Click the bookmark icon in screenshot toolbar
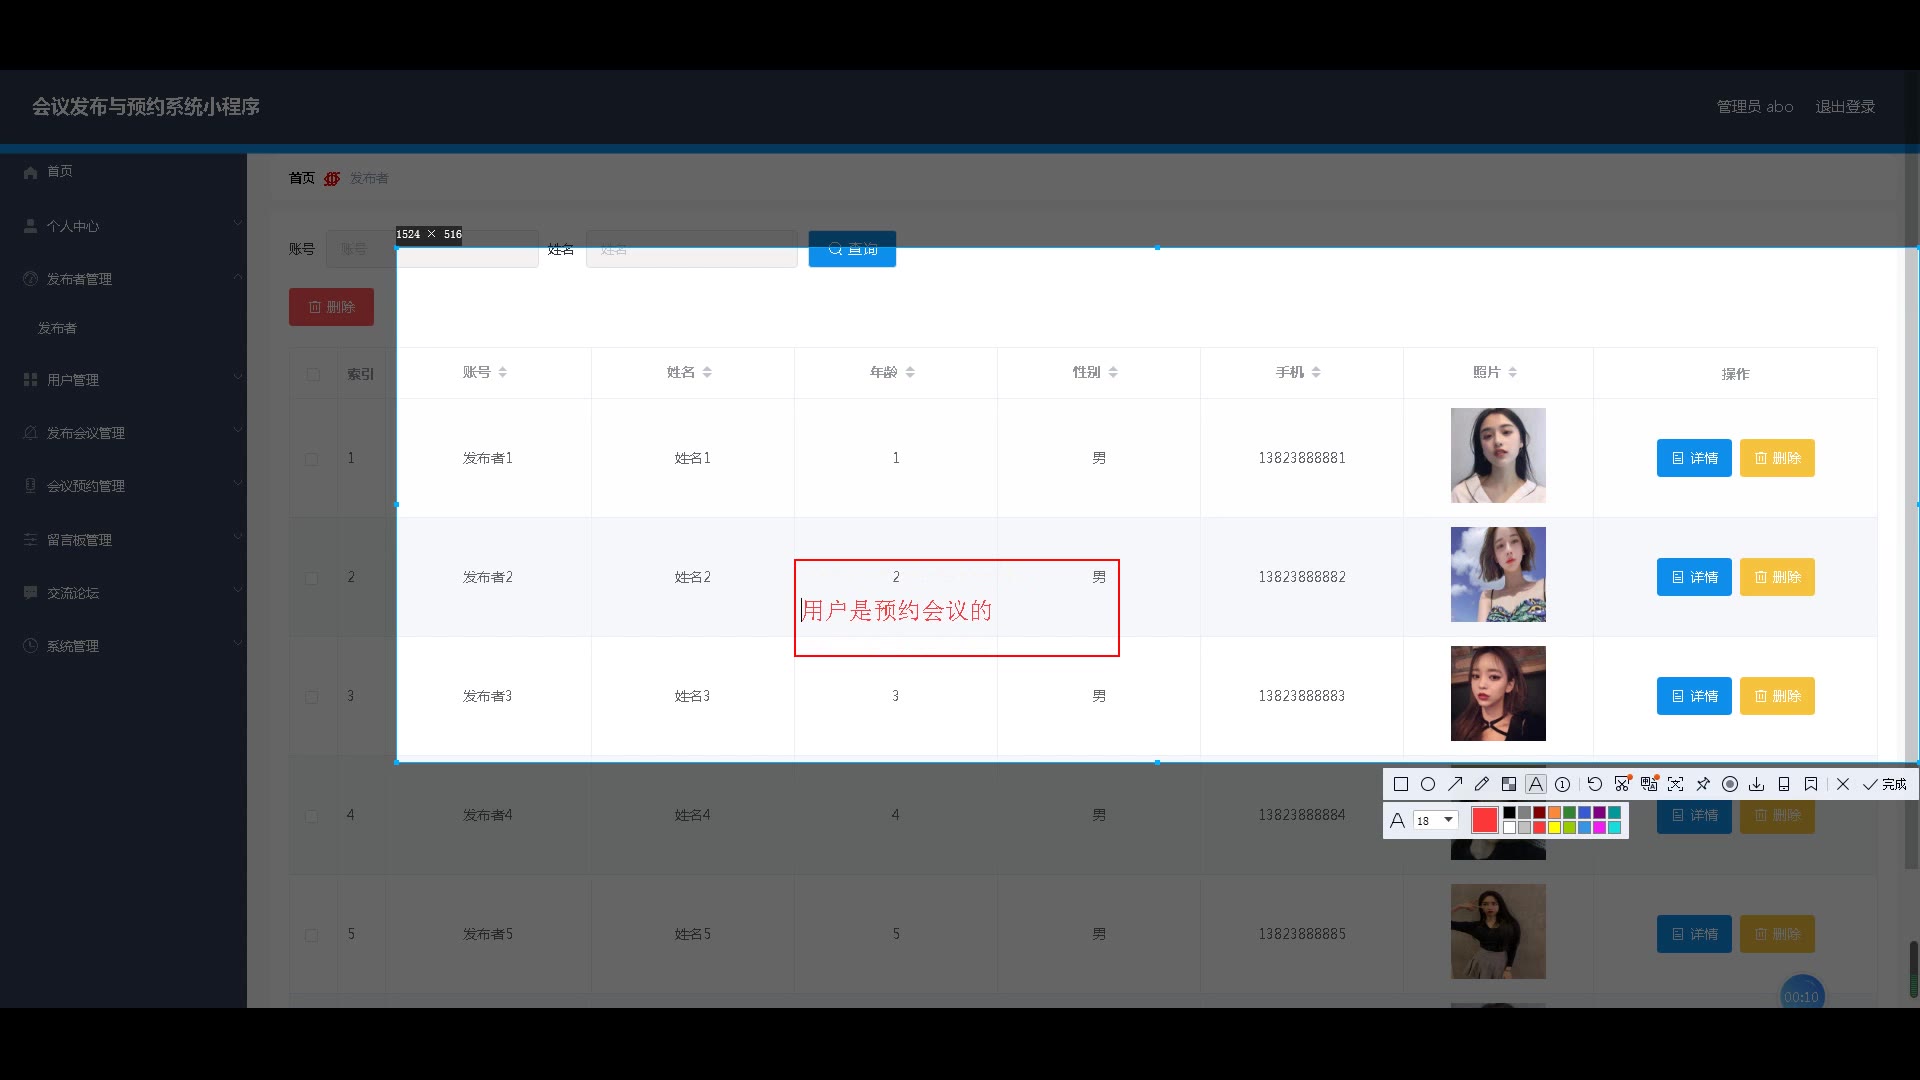The width and height of the screenshot is (1920, 1080). pyautogui.click(x=1811, y=784)
